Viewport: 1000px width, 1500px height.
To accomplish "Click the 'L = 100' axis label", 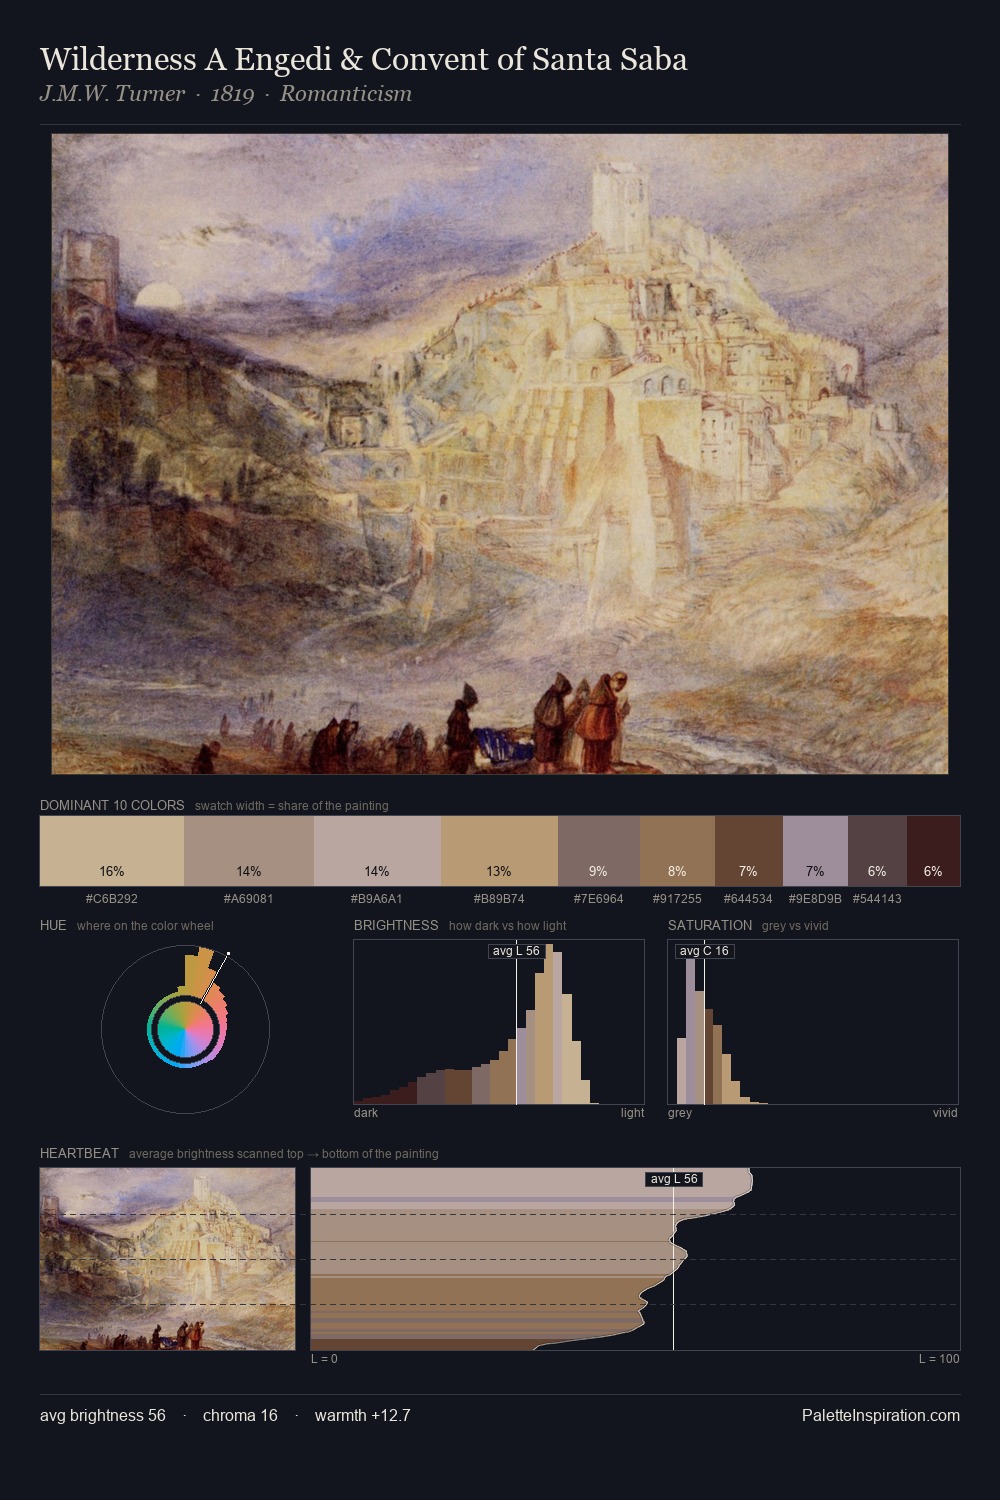I will pos(939,1359).
